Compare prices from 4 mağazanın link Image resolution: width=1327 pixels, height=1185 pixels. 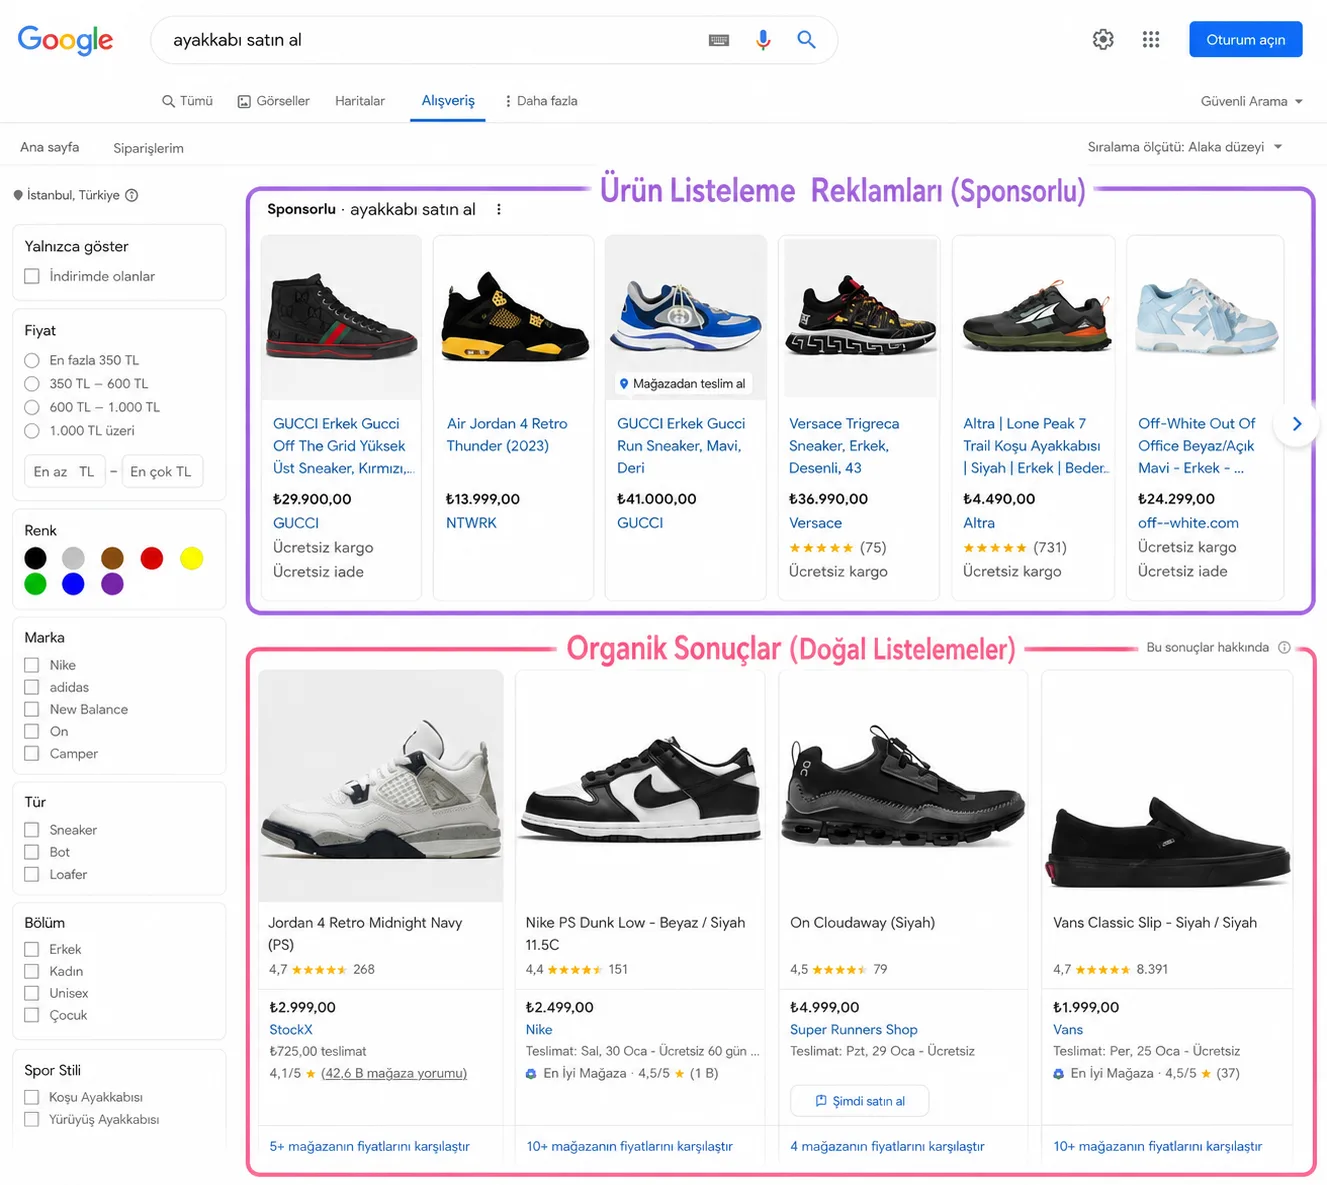(887, 1147)
